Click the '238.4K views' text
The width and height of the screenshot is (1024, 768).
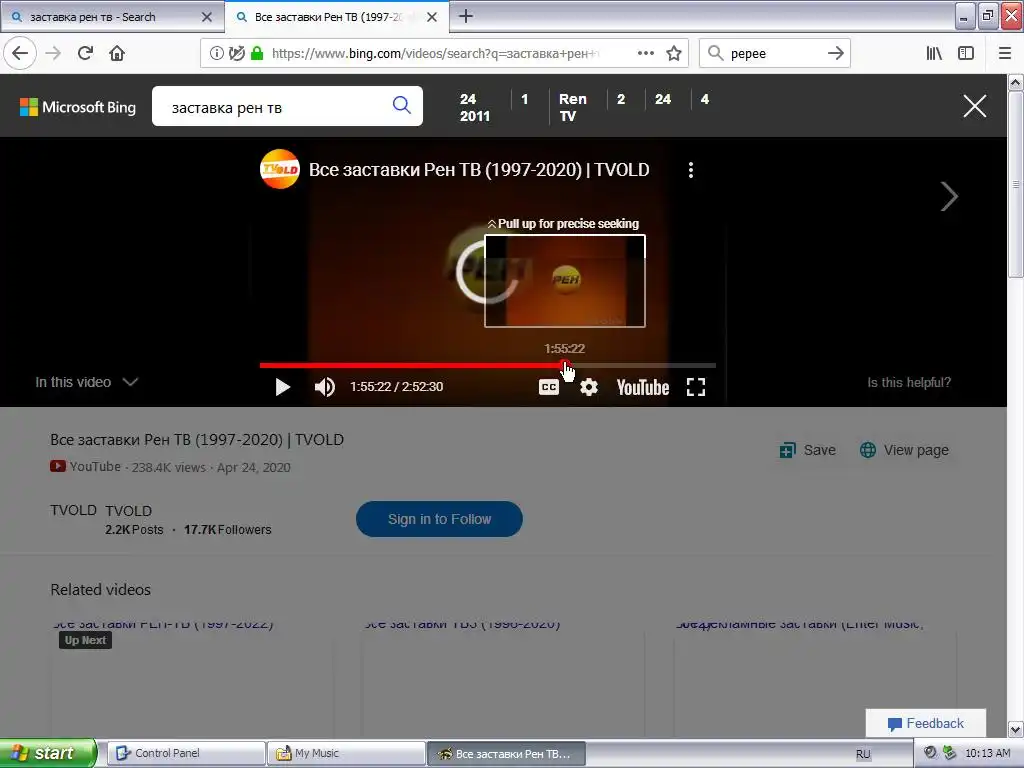click(x=168, y=468)
